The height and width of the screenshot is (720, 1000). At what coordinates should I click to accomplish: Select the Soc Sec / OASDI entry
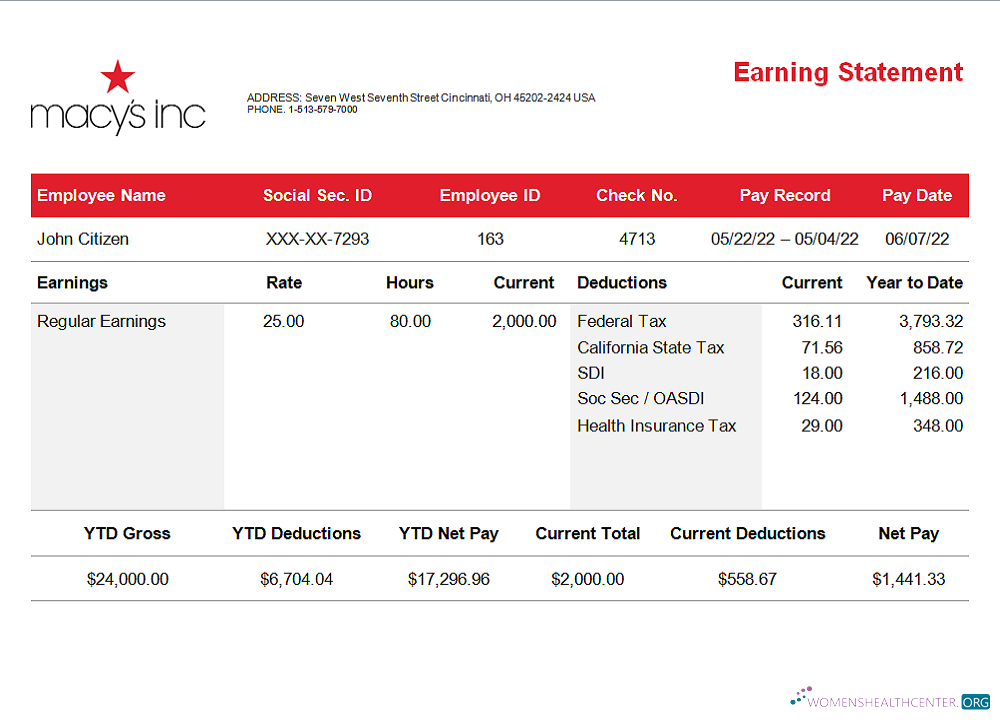point(641,398)
